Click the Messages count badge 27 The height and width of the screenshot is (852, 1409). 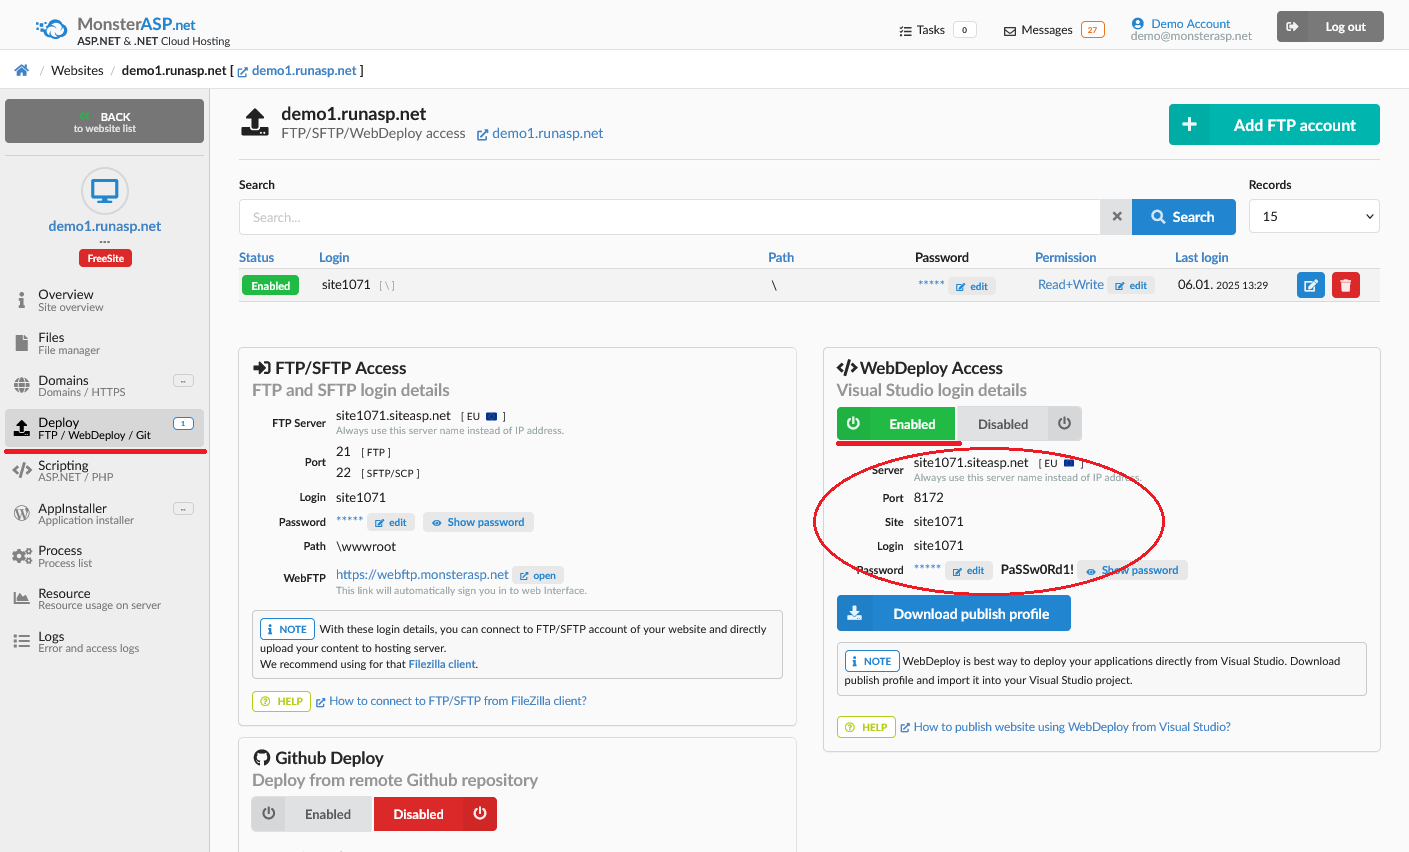[x=1092, y=30]
